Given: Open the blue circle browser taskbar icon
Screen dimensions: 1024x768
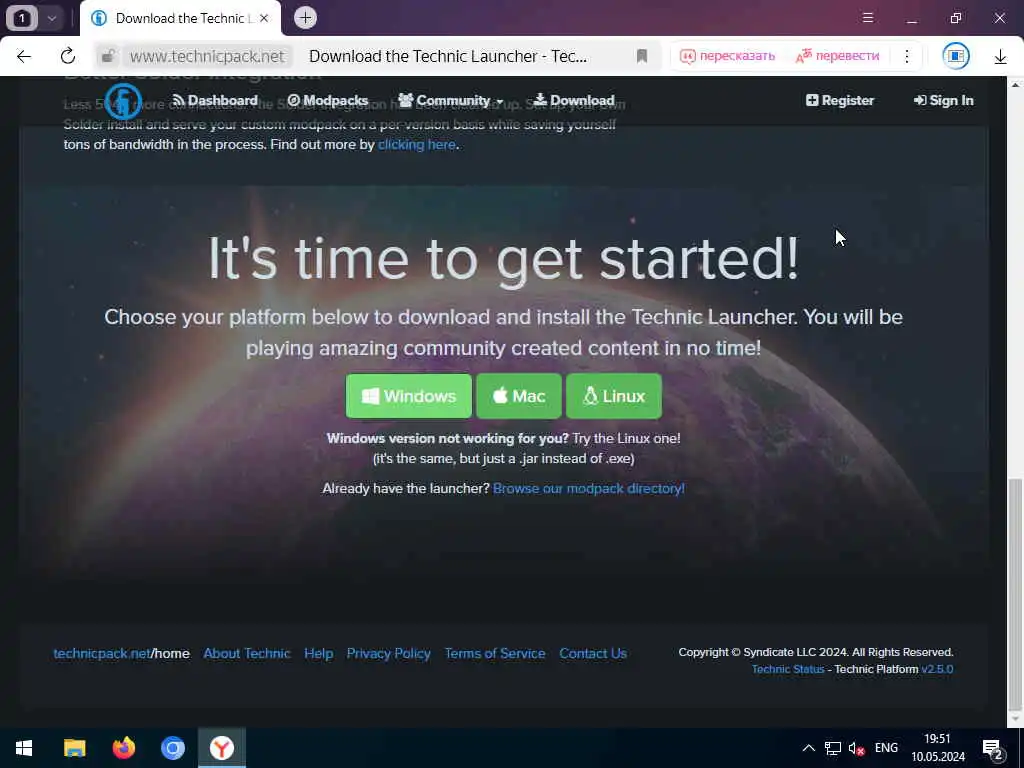Looking at the screenshot, I should [173, 748].
